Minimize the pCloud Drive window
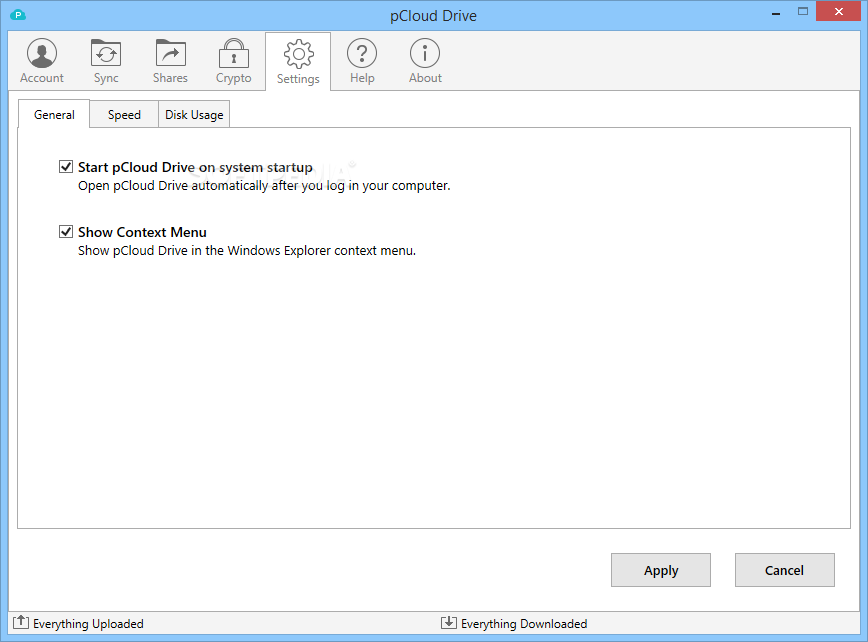868x642 pixels. click(x=776, y=12)
